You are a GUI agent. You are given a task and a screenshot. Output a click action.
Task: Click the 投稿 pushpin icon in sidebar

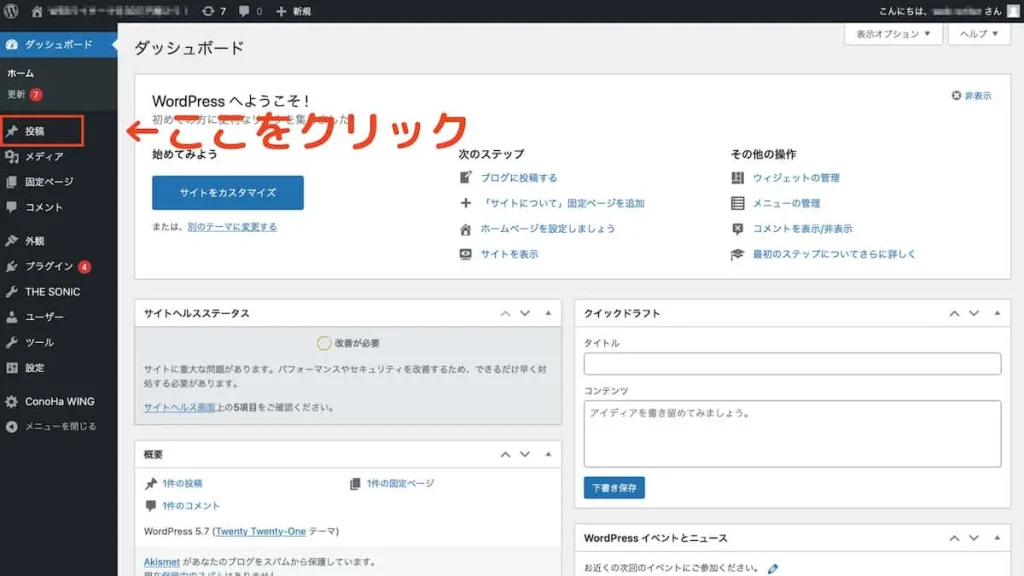click(x=12, y=131)
